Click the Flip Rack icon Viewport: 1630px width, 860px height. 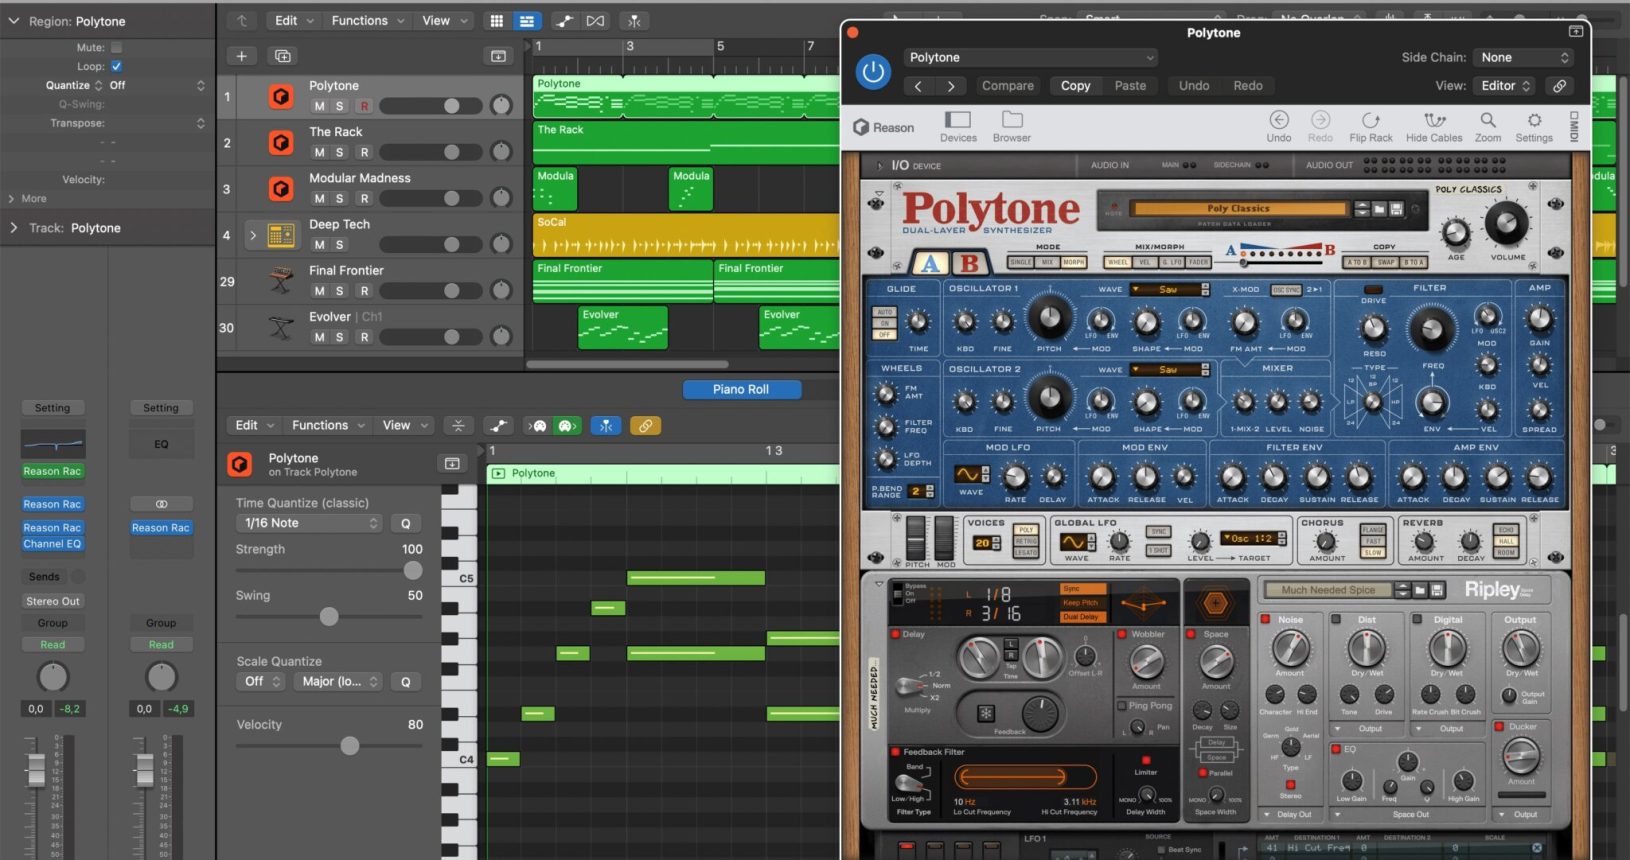point(1370,120)
